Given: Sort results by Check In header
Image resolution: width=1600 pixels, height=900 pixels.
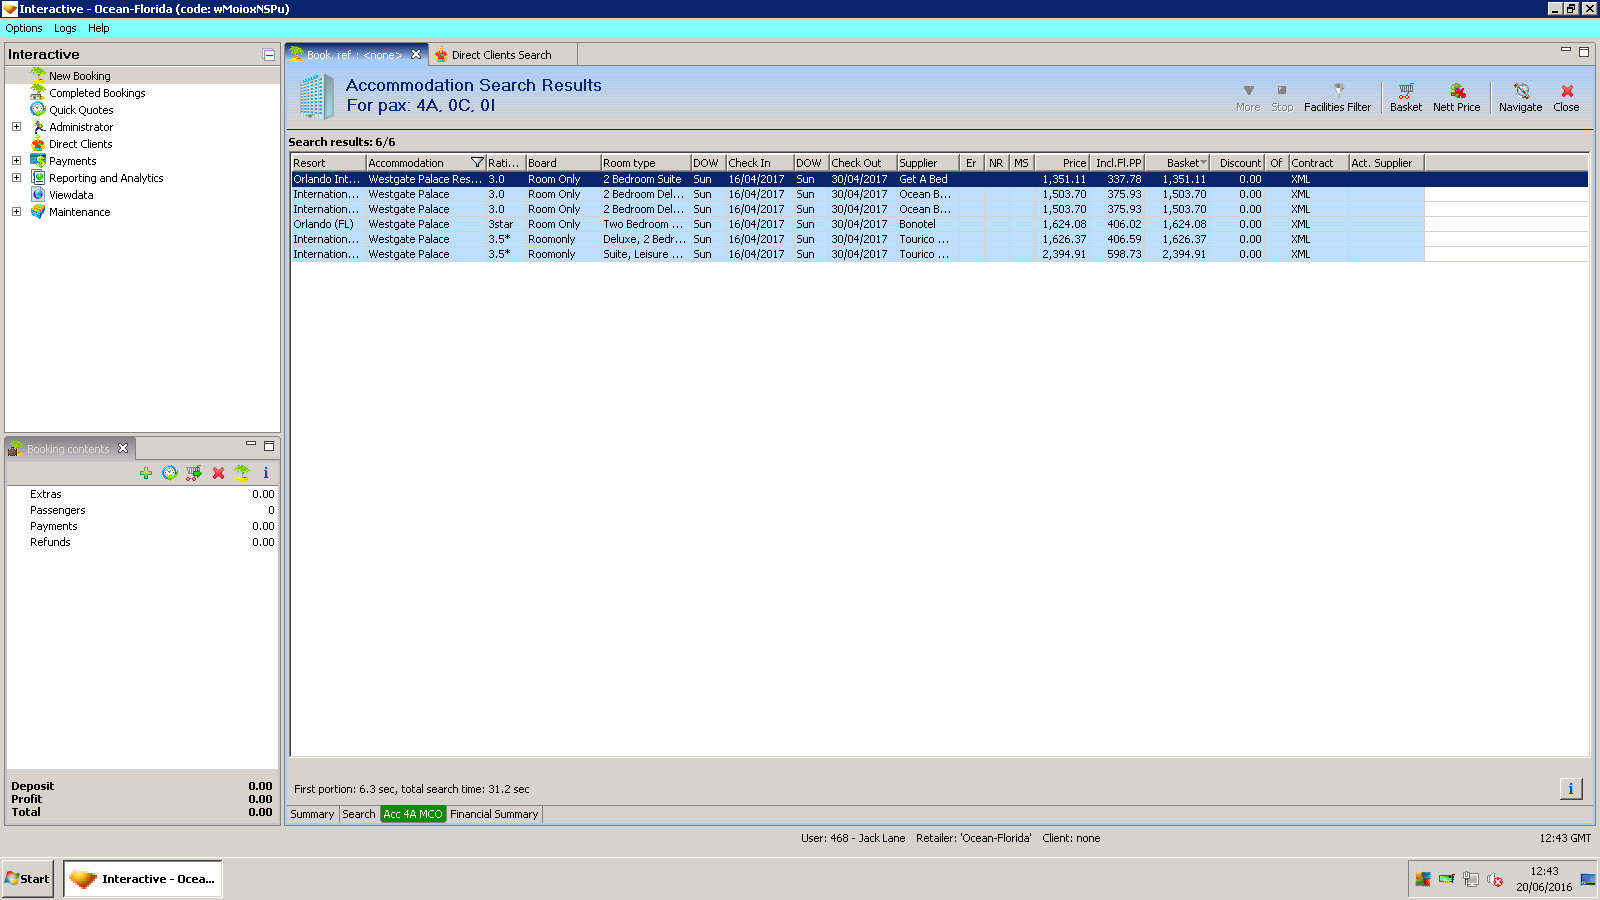Looking at the screenshot, I should click(759, 163).
